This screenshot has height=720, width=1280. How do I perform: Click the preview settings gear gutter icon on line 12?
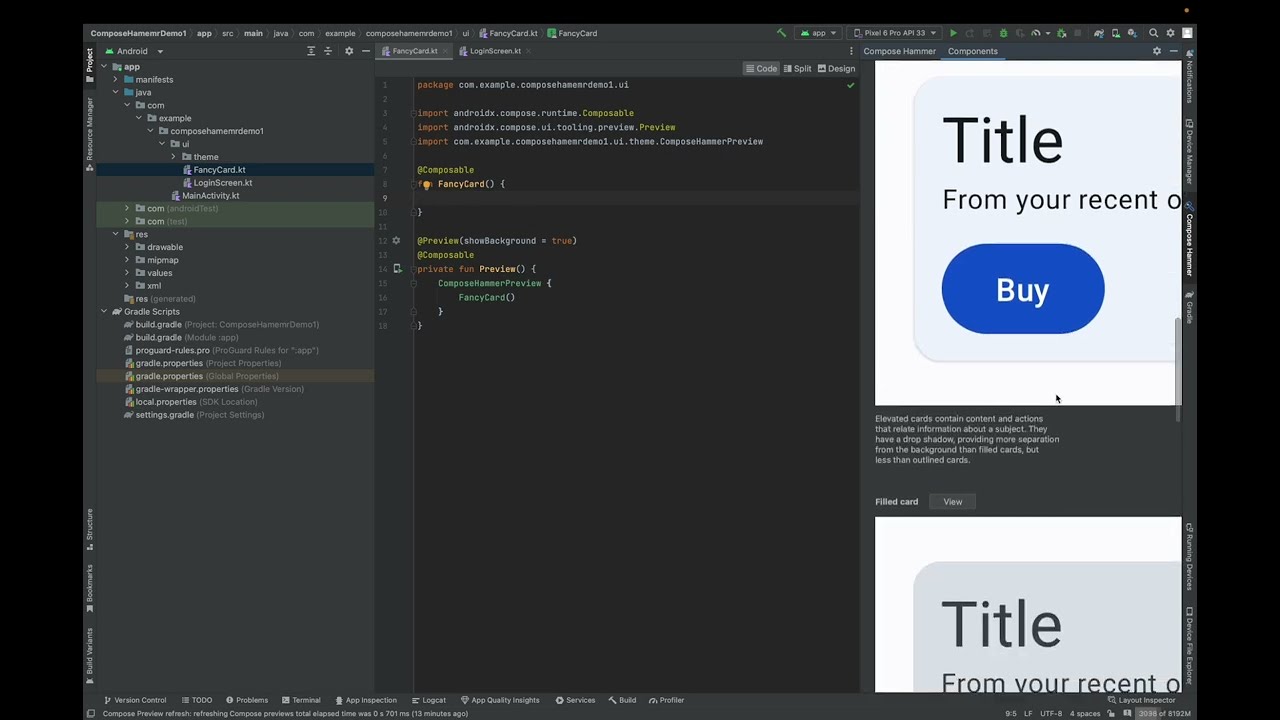[396, 240]
